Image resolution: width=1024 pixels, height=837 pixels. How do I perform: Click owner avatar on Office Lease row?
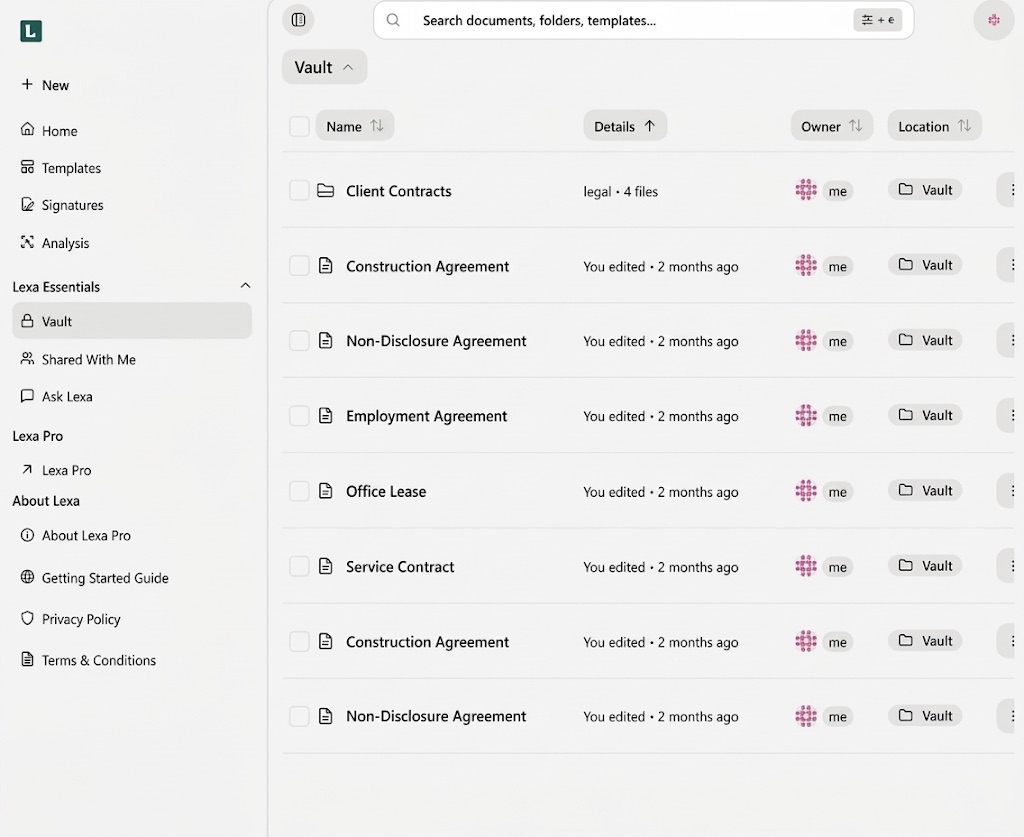pos(806,491)
